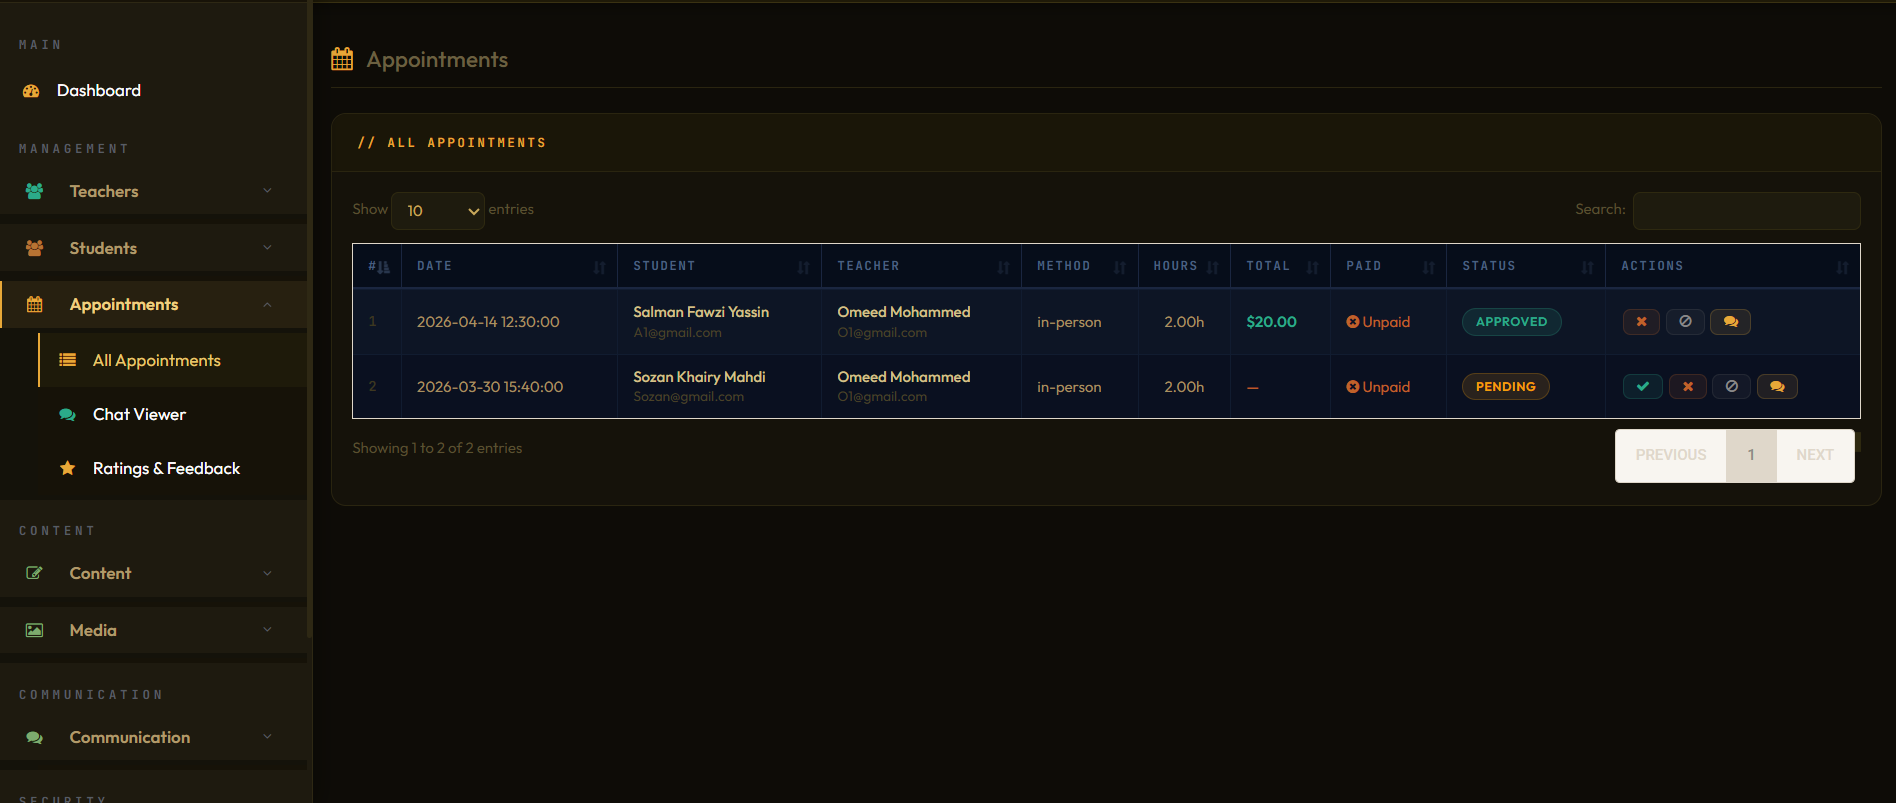1896x803 pixels.
Task: Click the sort arrows in the Paid column header
Action: coord(1429,267)
